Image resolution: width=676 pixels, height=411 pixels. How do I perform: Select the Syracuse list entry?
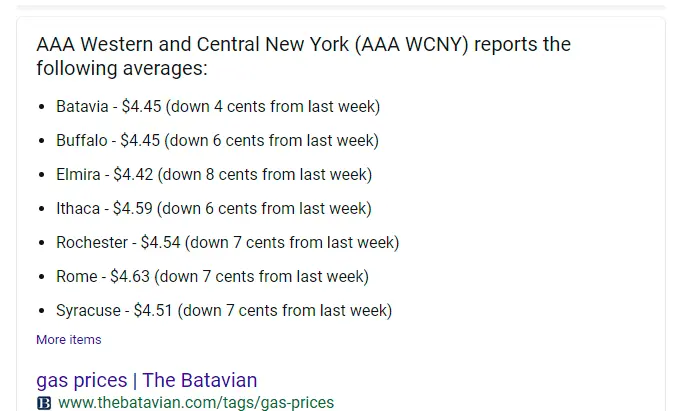pos(223,310)
